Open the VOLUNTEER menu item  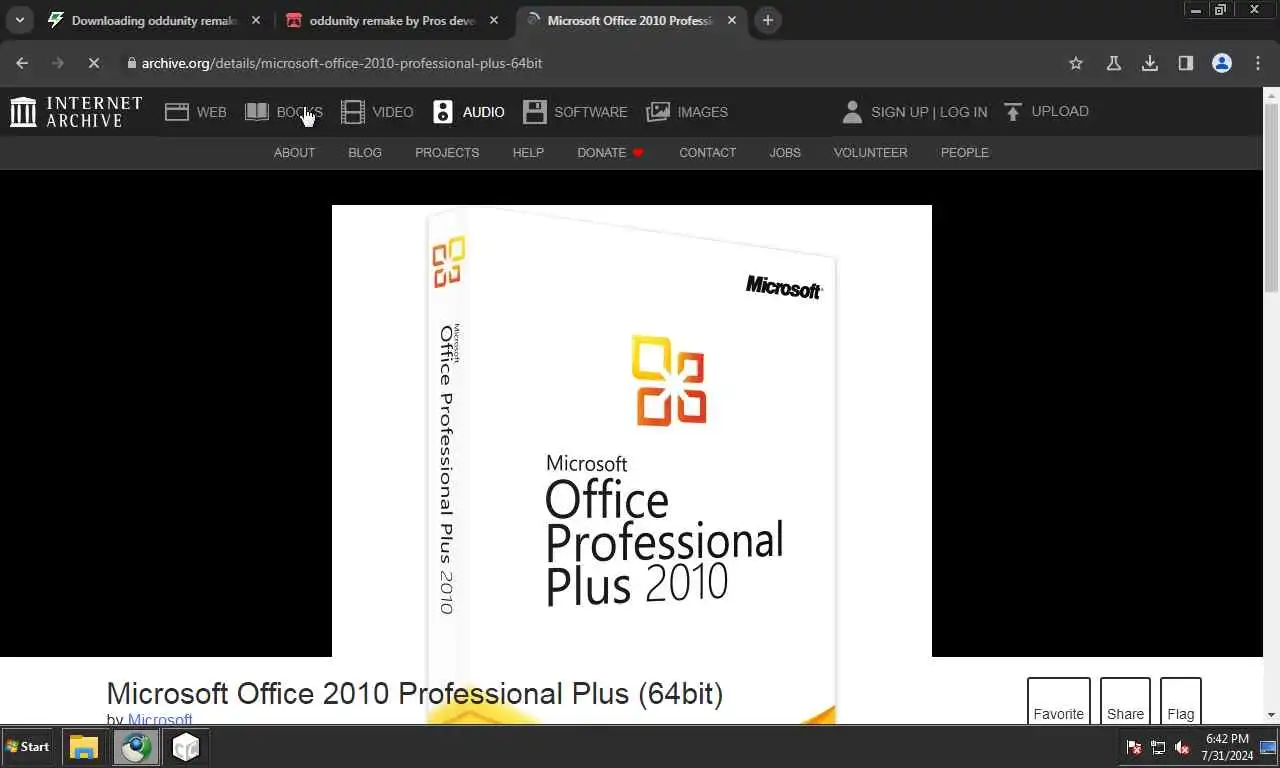870,153
